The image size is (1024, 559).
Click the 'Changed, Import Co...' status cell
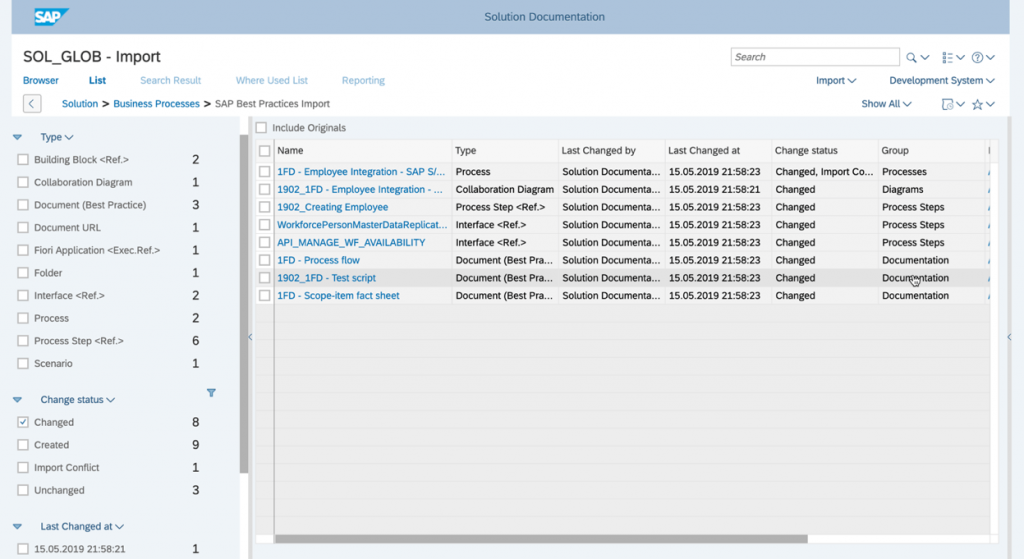tap(824, 172)
